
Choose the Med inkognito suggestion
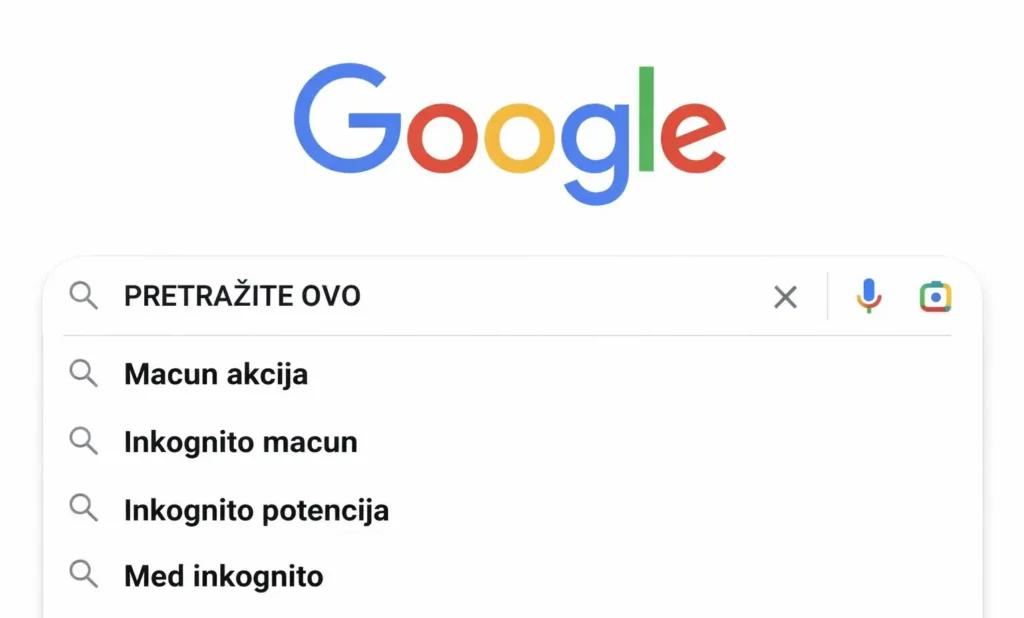[222, 575]
